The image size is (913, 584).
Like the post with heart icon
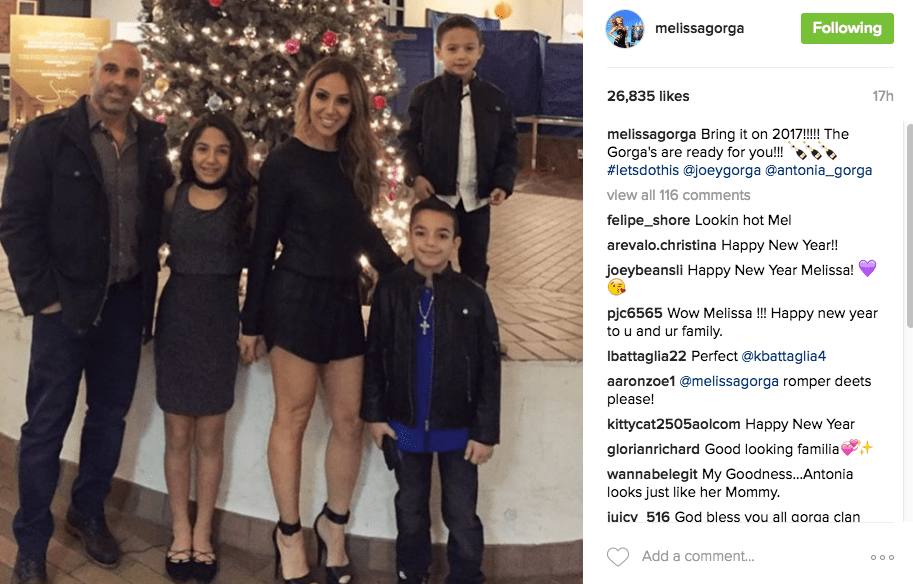coord(618,557)
